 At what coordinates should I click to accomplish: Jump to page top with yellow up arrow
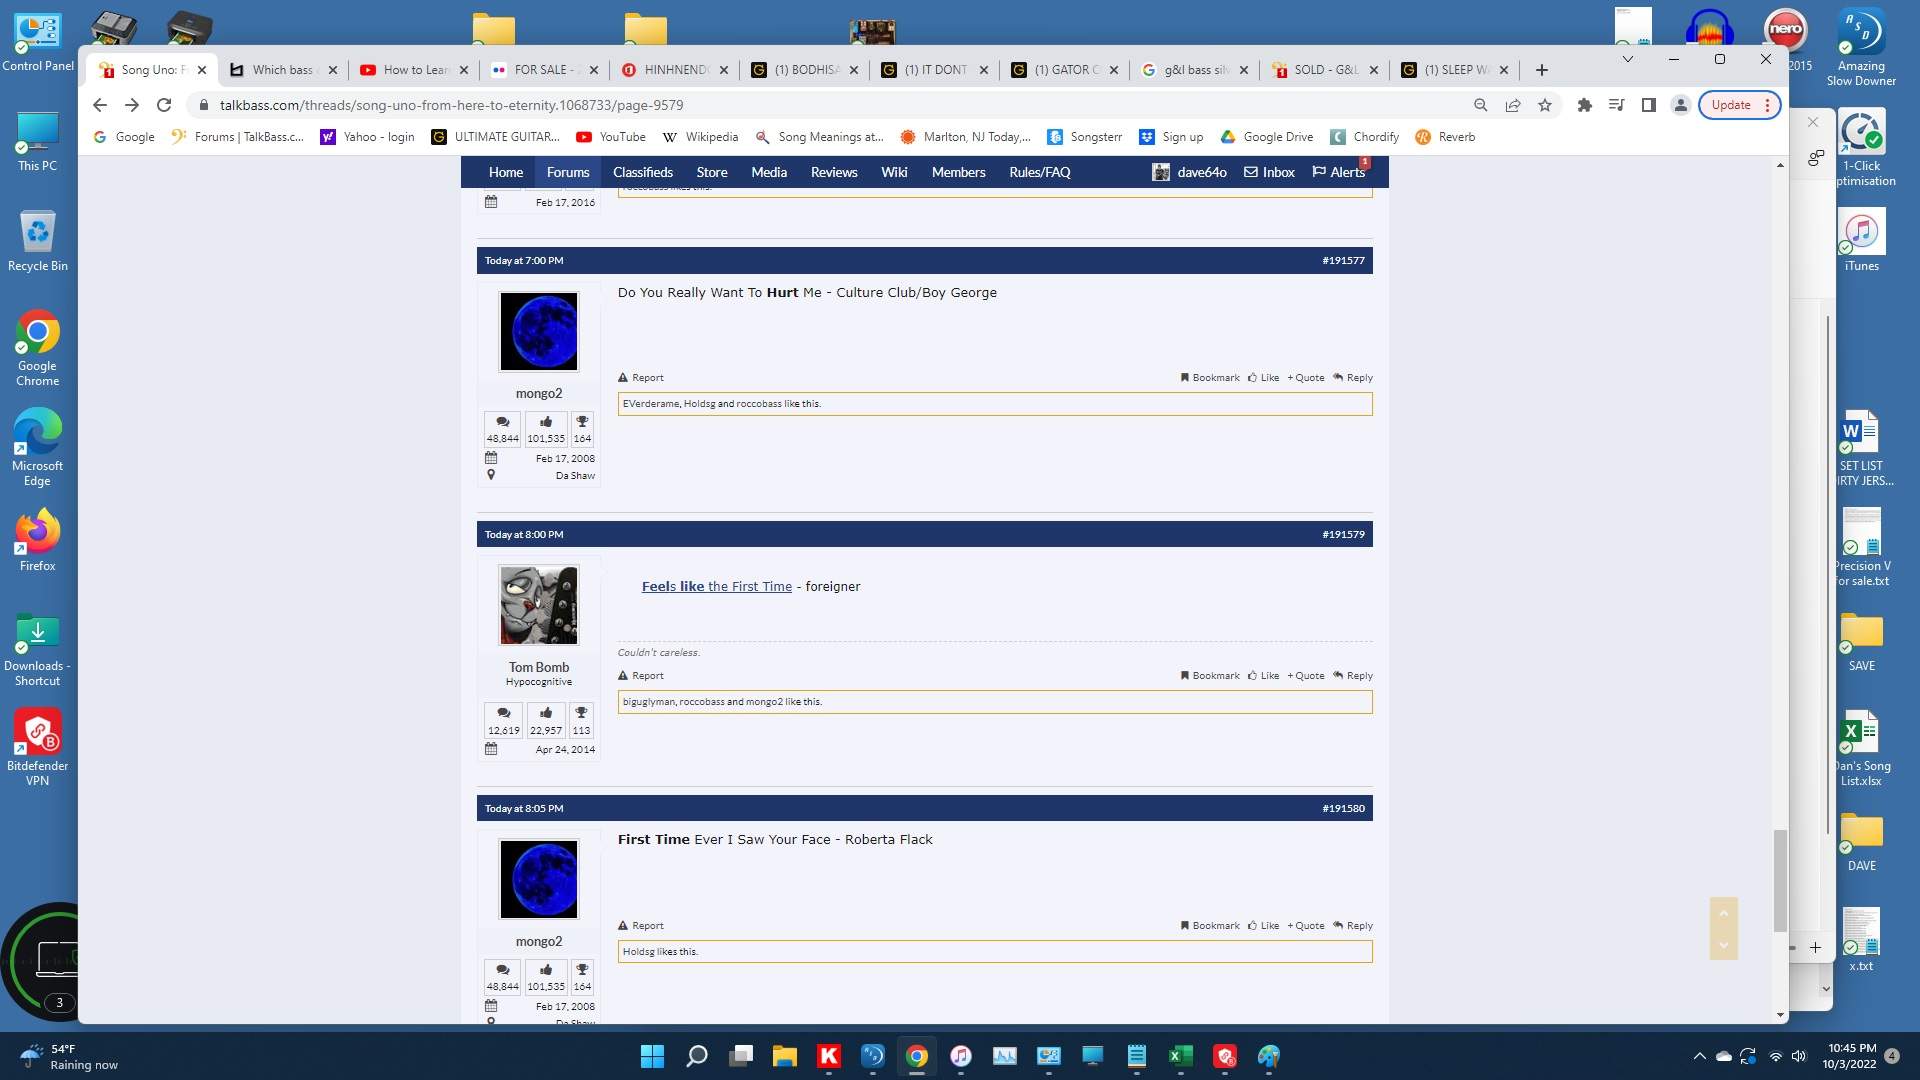click(1723, 913)
